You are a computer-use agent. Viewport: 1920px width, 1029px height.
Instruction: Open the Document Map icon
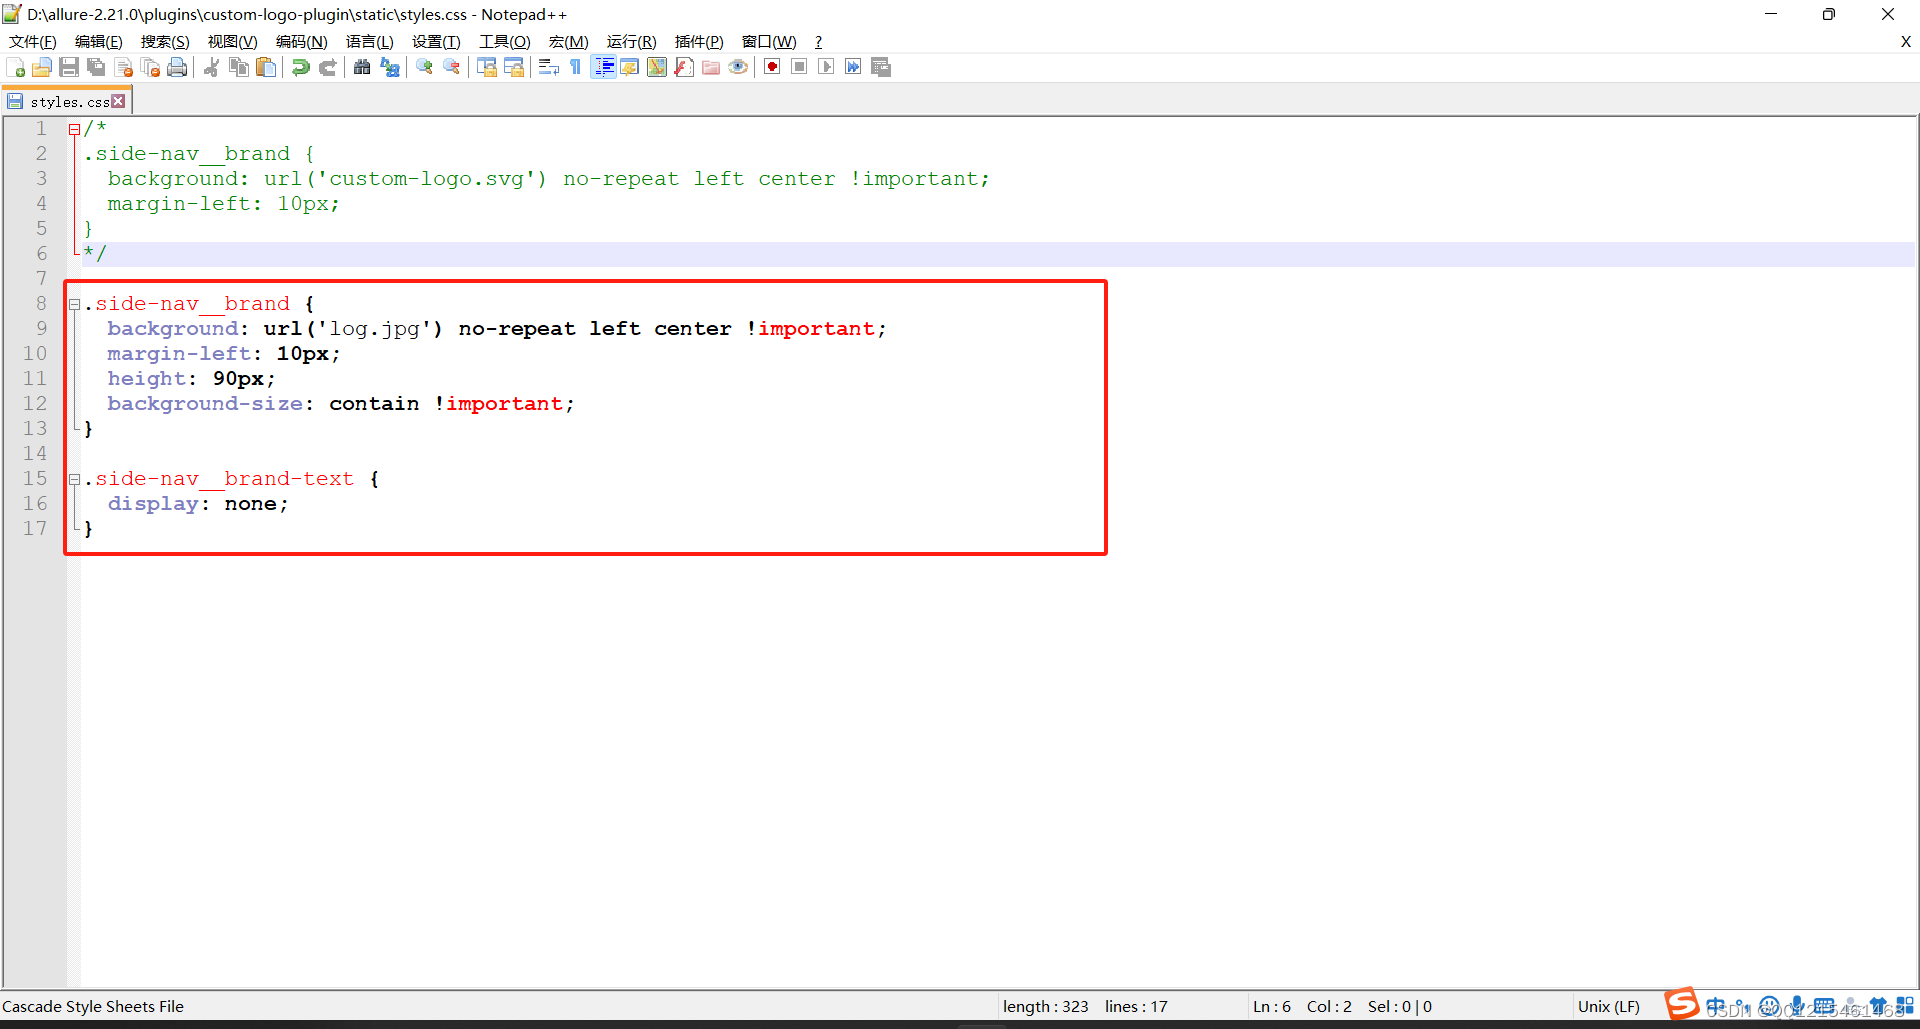point(657,67)
